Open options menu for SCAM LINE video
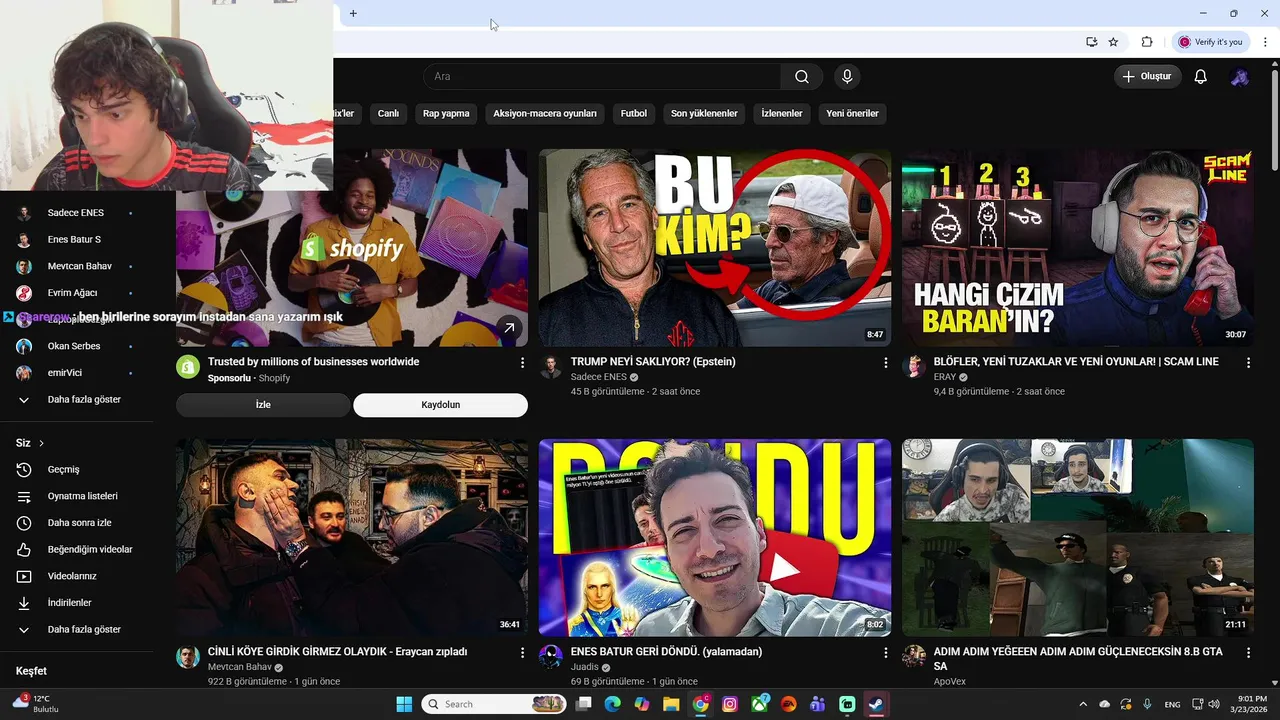Image resolution: width=1280 pixels, height=720 pixels. point(1248,363)
